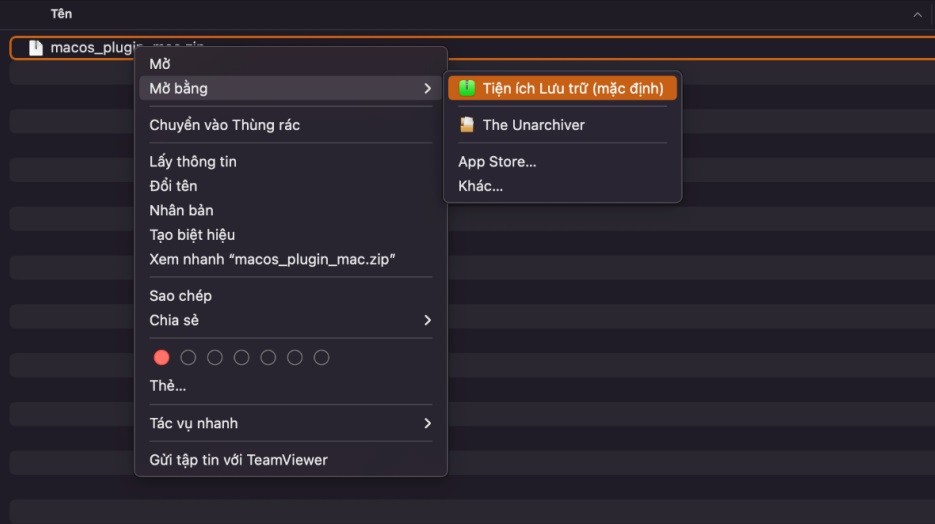Choose Khác... in Open With submenu
The width and height of the screenshot is (935, 524).
click(x=562, y=186)
